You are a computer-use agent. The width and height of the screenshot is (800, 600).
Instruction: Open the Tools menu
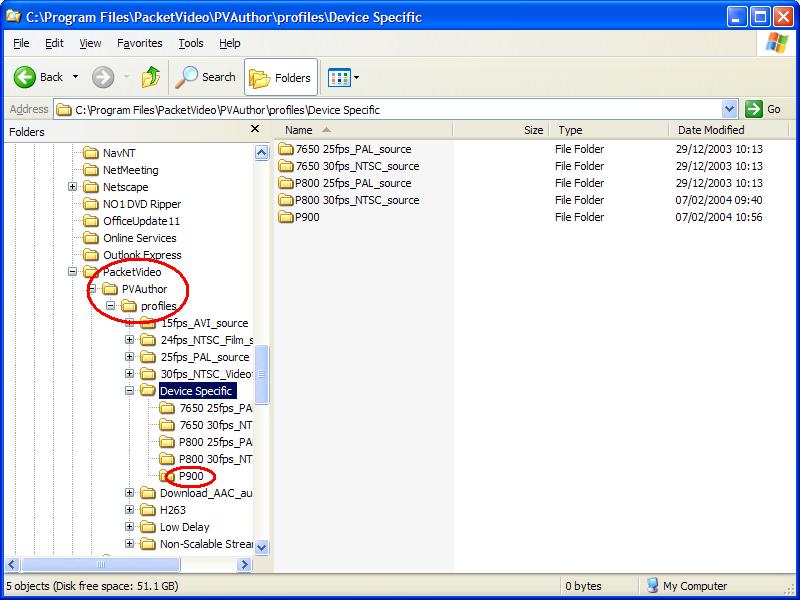(x=191, y=43)
